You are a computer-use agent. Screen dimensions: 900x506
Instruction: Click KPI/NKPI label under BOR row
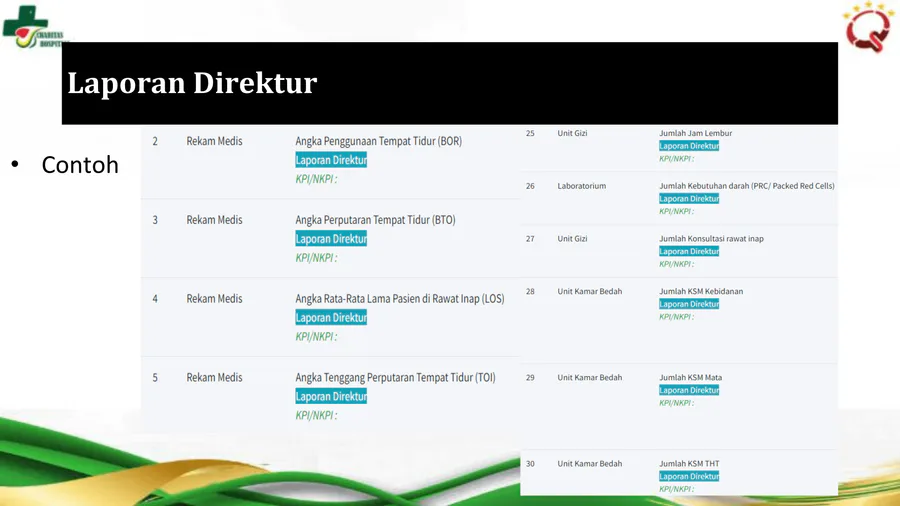click(x=316, y=179)
